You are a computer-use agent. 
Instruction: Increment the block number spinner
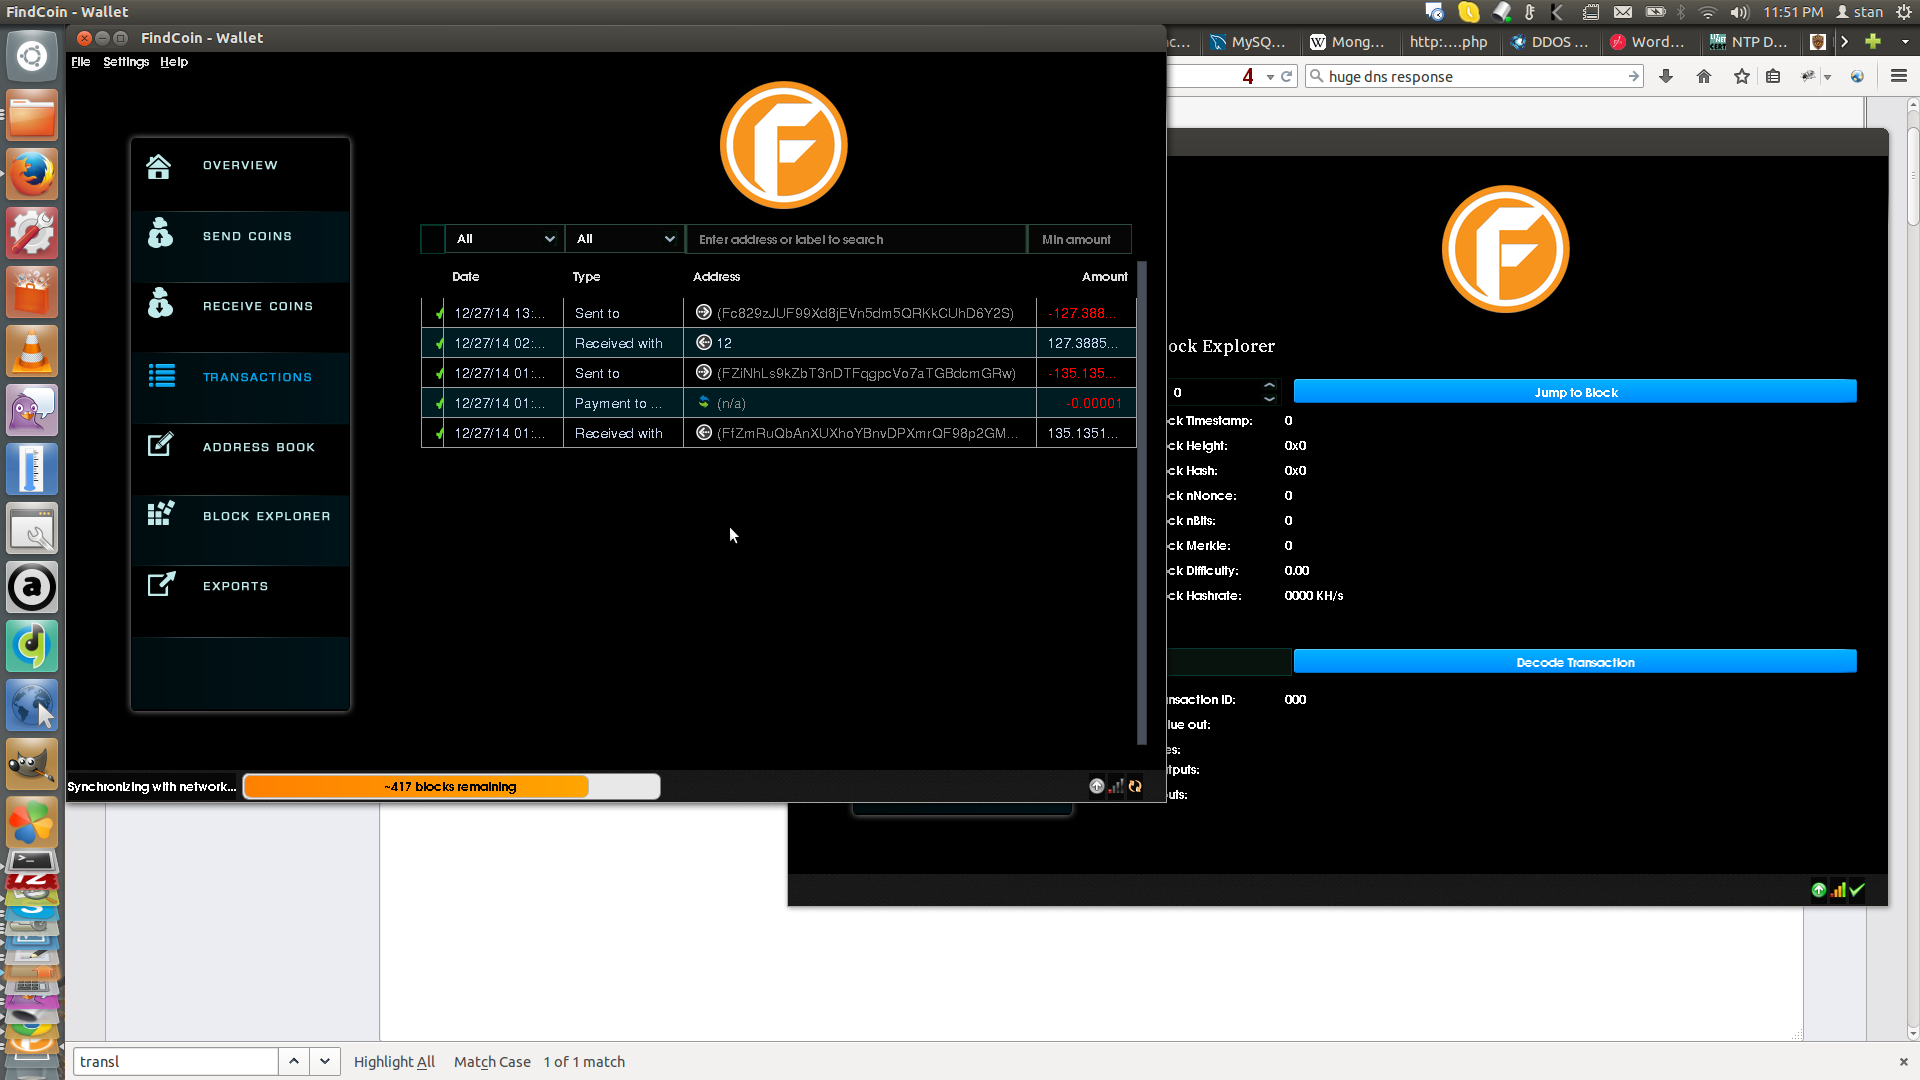pos(1269,385)
